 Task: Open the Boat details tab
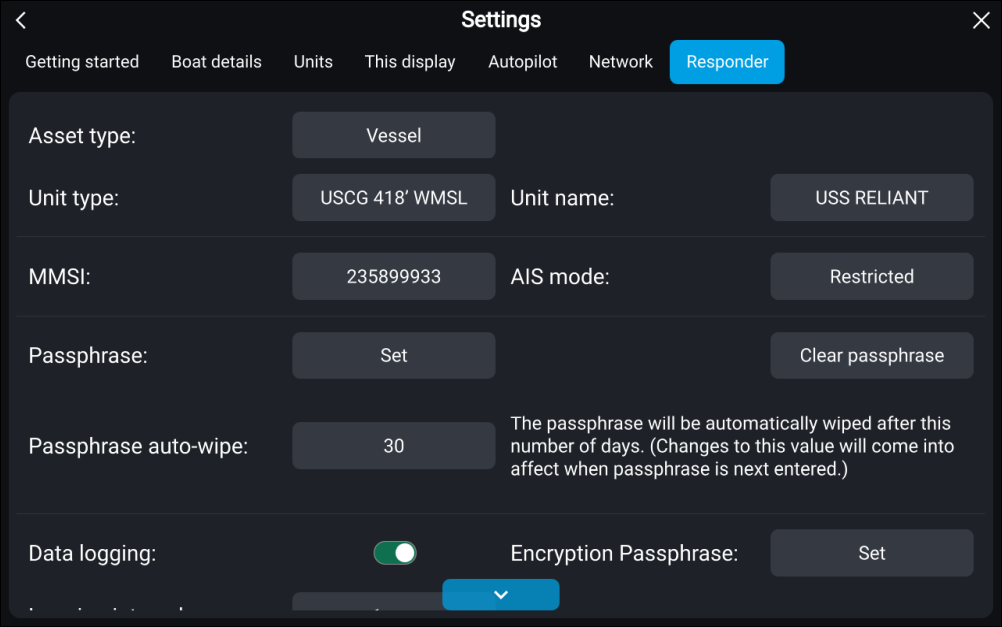pos(216,62)
